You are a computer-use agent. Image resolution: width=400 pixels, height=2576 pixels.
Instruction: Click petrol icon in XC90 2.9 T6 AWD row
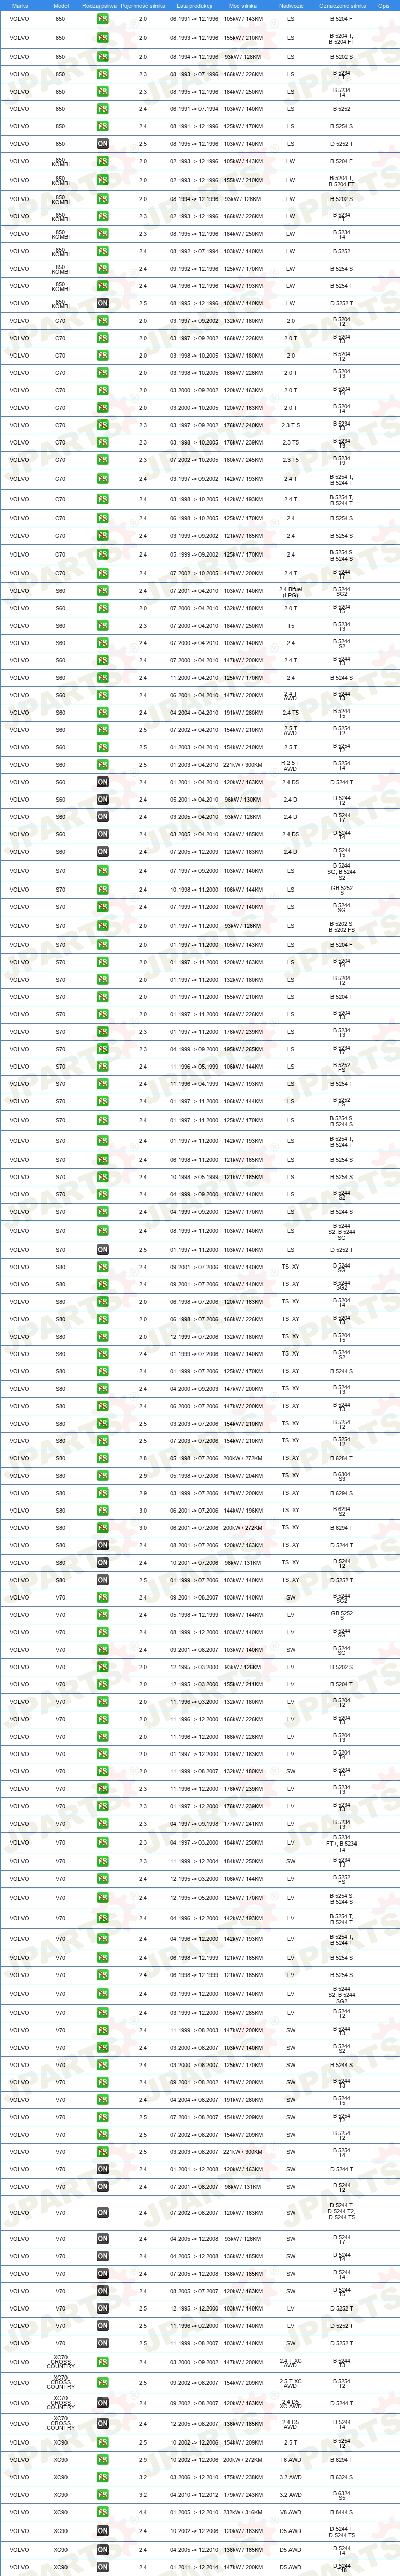point(103,2460)
